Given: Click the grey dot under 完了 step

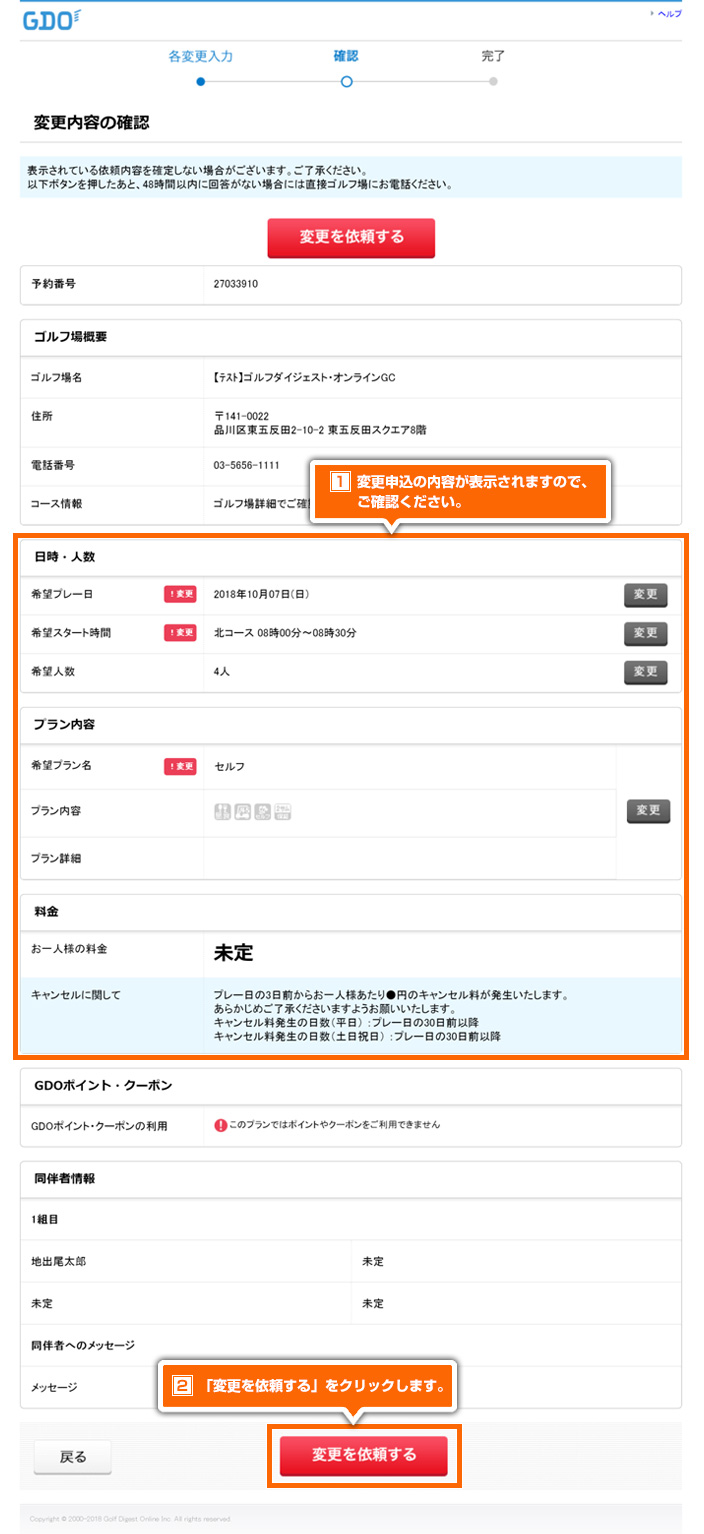Looking at the screenshot, I should pos(493,81).
